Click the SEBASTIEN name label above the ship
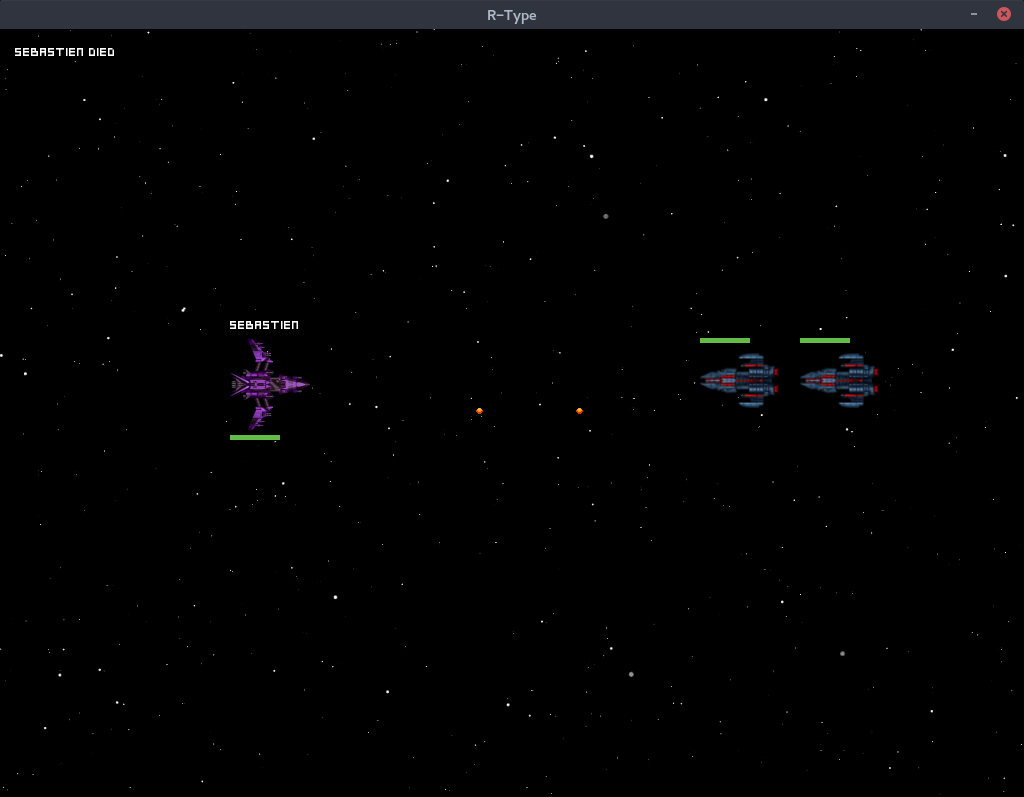Image resolution: width=1024 pixels, height=797 pixels. [264, 325]
